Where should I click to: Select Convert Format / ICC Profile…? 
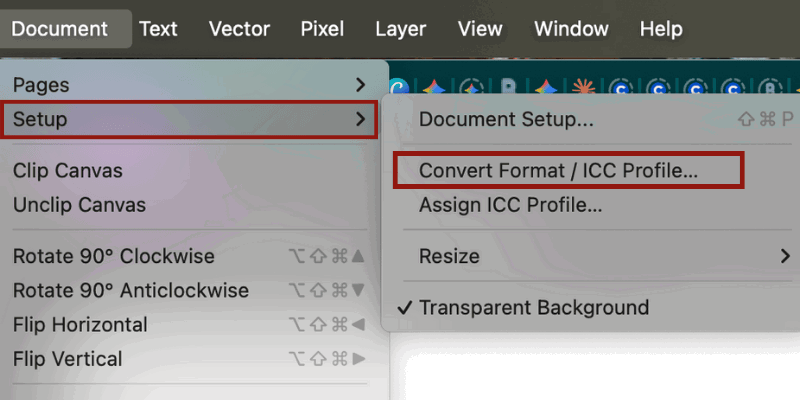pos(558,170)
